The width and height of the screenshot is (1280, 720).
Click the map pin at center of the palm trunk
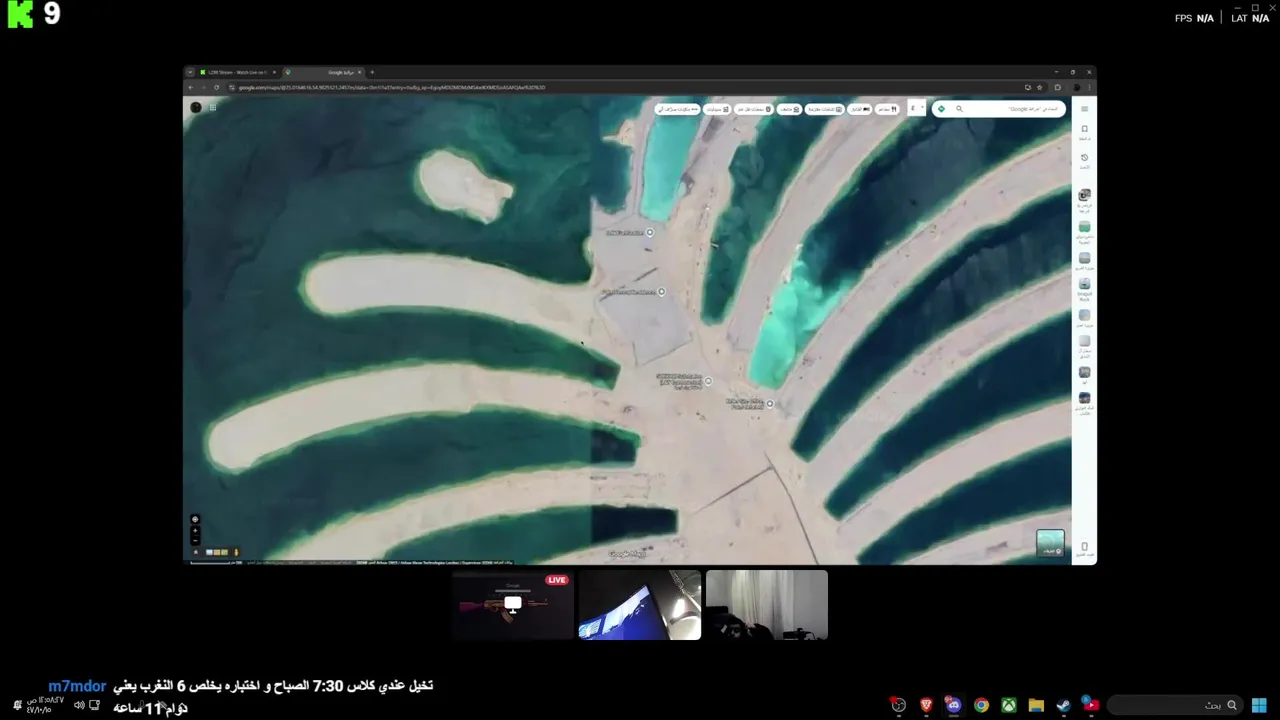click(x=708, y=381)
